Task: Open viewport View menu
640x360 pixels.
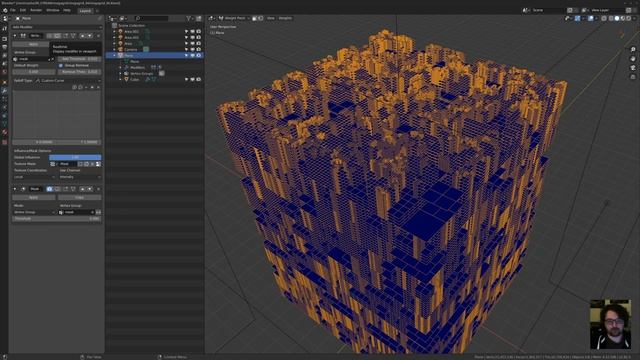Action: 271,18
